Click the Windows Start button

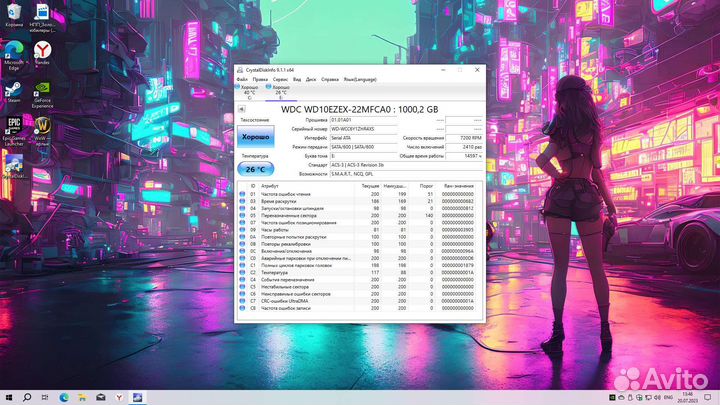(8, 397)
